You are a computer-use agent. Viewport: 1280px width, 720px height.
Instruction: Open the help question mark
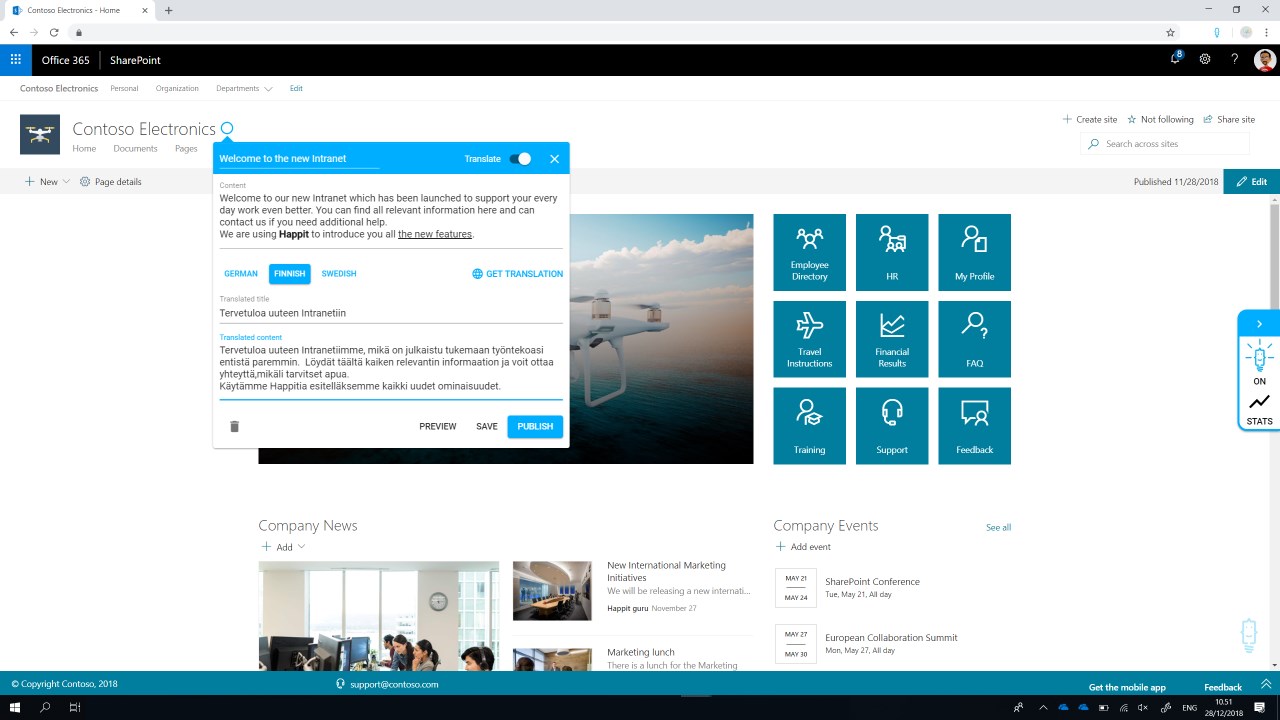1235,60
